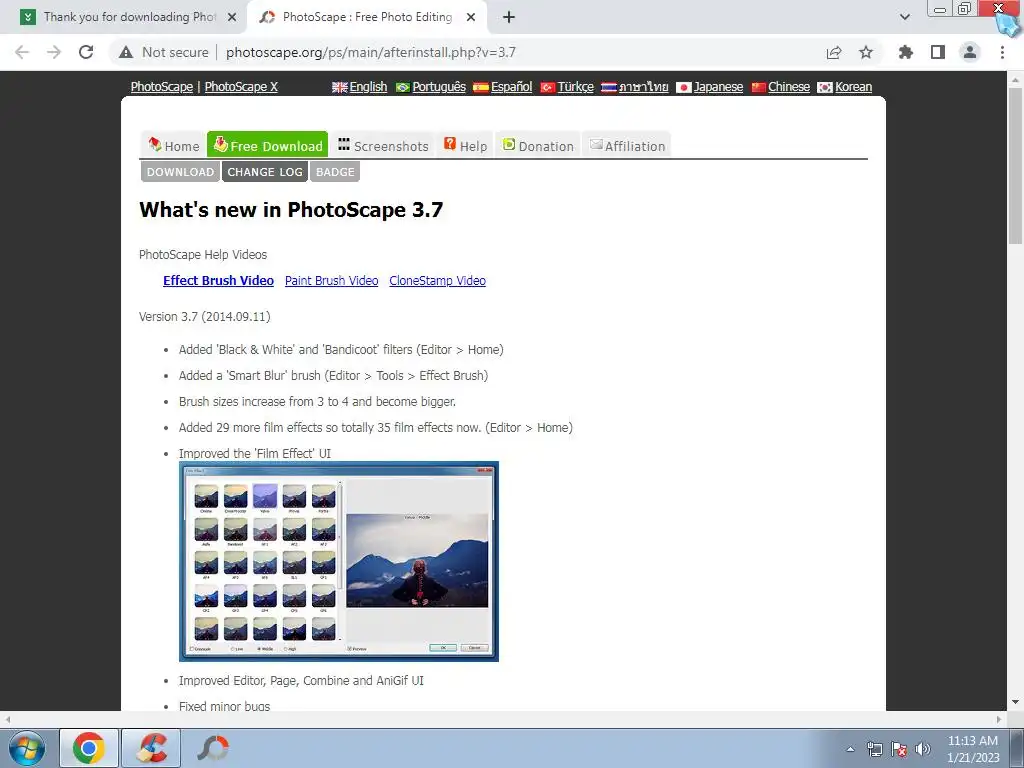Click the Not secure warning icon
The width and height of the screenshot is (1024, 768).
click(x=126, y=52)
